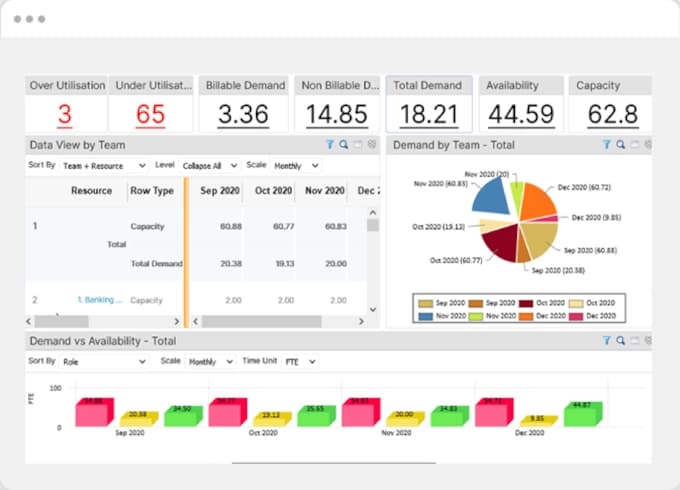Open Availability value 44.59

click(x=521, y=114)
